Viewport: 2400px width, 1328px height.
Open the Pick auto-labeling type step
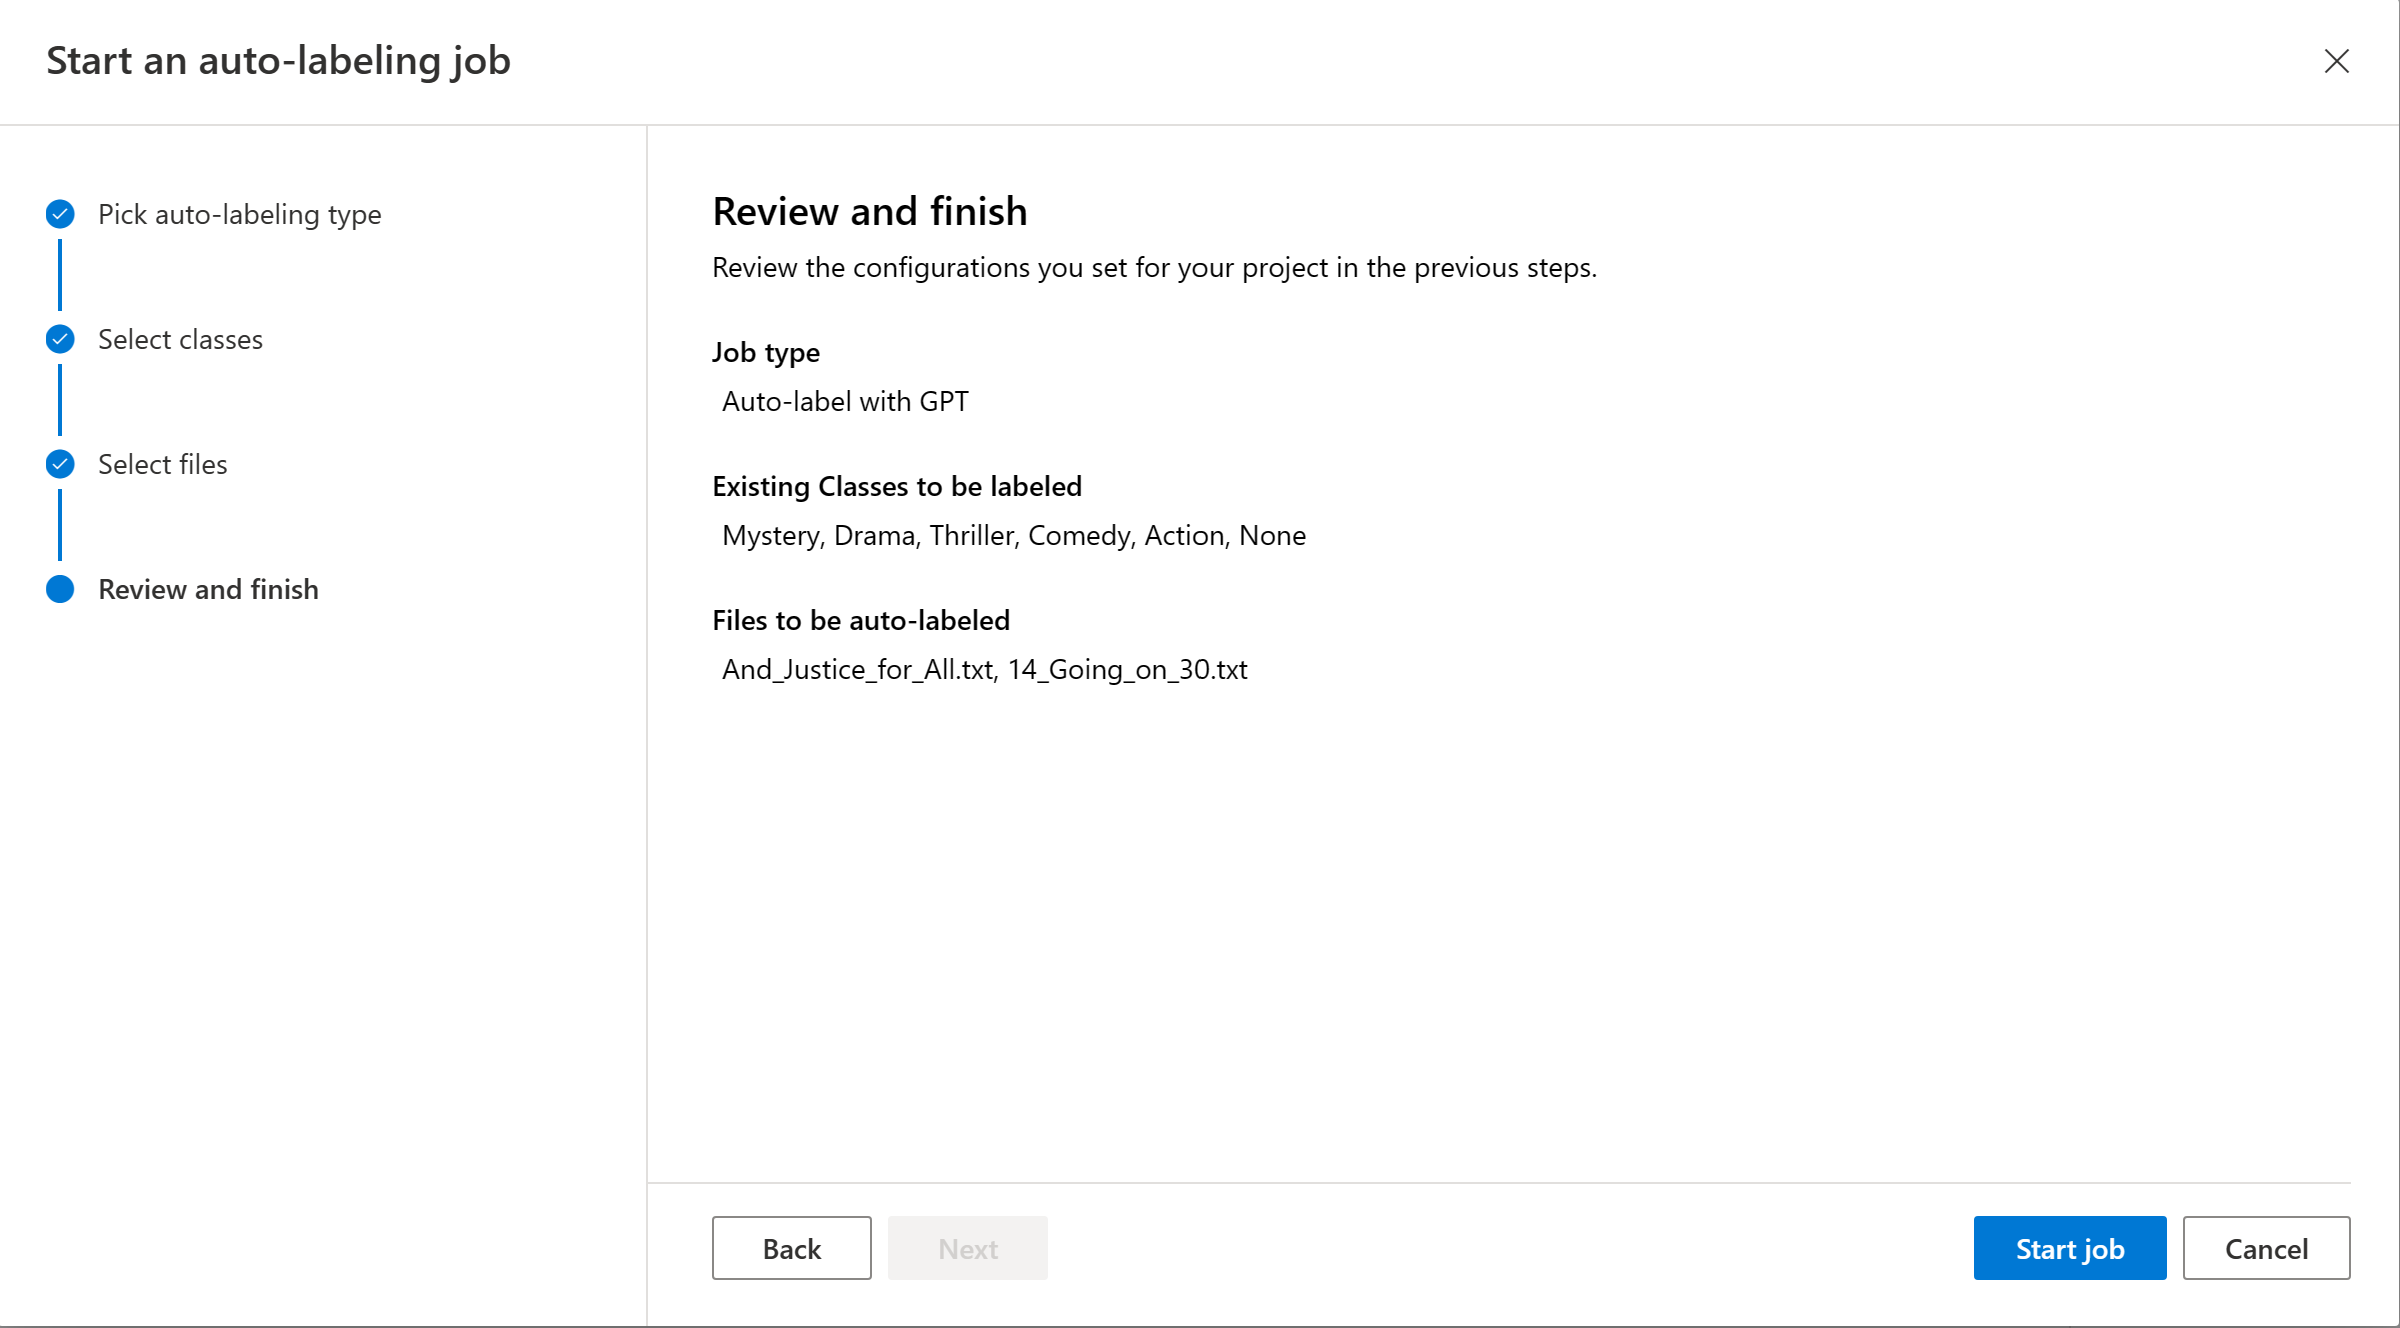(x=240, y=214)
